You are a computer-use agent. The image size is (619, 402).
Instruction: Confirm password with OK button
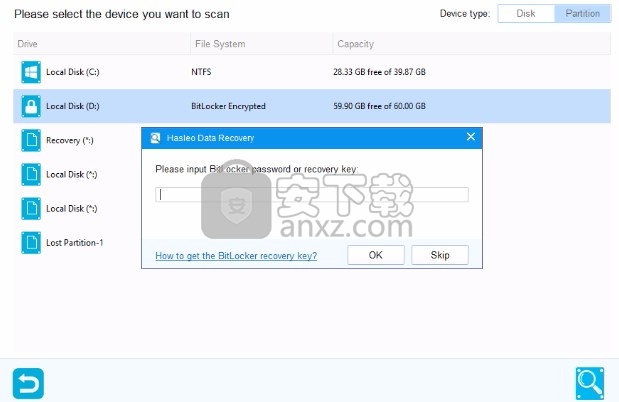[375, 255]
